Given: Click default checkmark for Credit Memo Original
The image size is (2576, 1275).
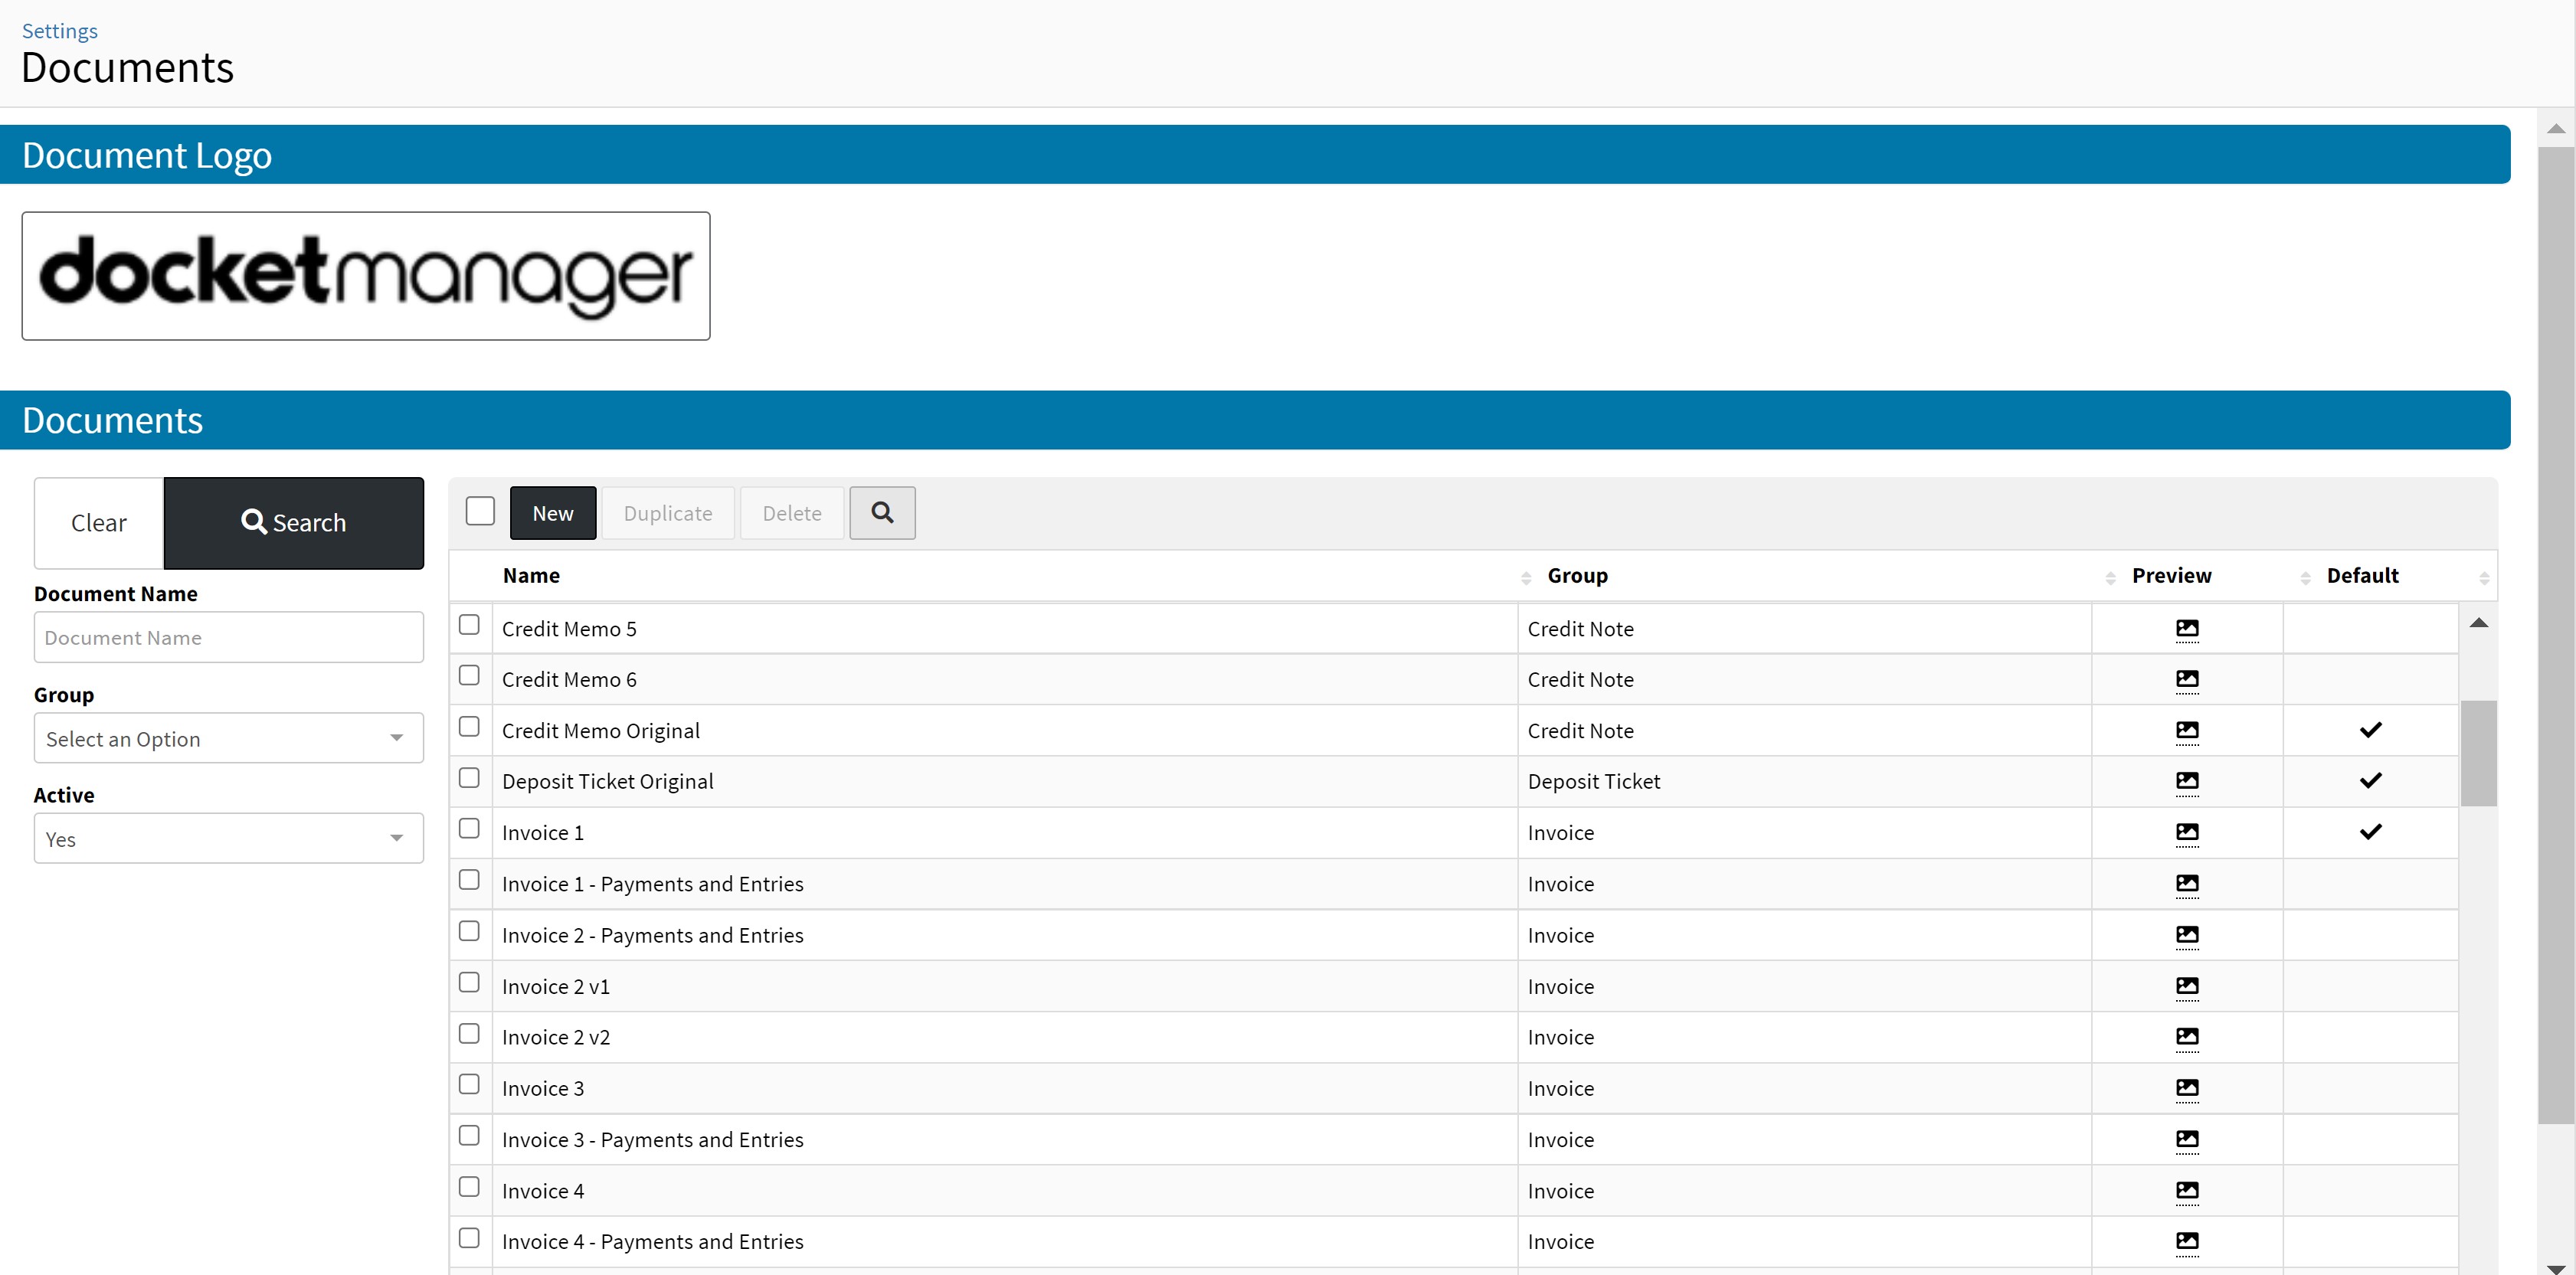Looking at the screenshot, I should [2370, 730].
